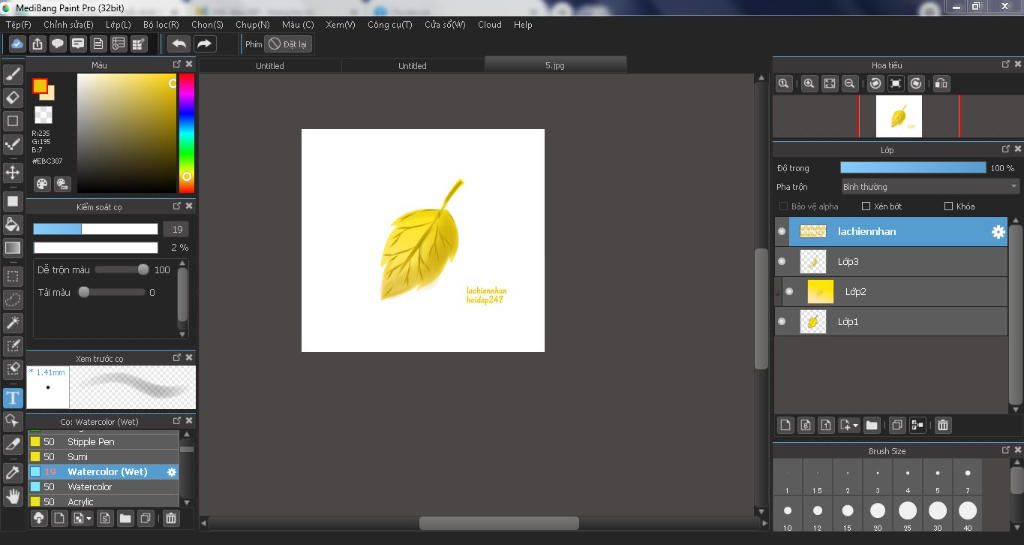1024x545 pixels.
Task: Click the Độ trong opacity slider
Action: (x=912, y=168)
